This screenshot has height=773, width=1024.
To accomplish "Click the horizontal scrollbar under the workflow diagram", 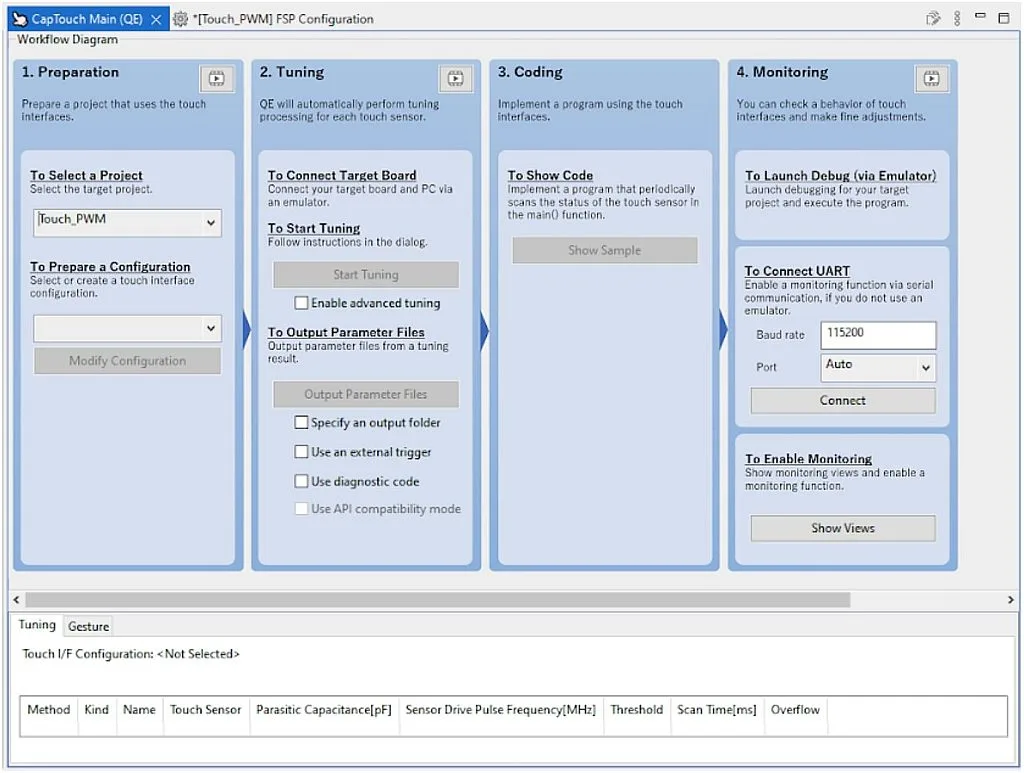I will (437, 599).
